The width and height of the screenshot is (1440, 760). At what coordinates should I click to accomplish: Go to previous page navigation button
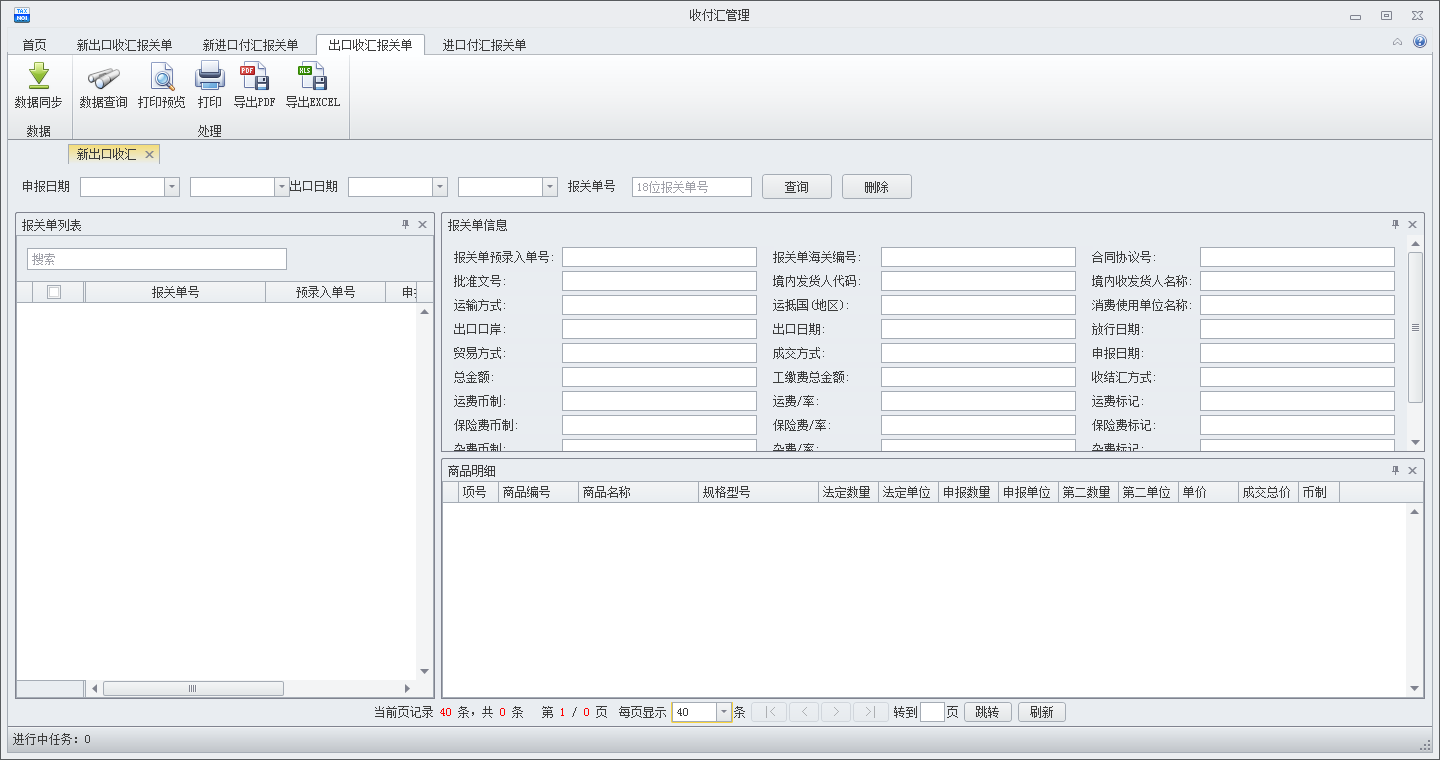[x=803, y=712]
